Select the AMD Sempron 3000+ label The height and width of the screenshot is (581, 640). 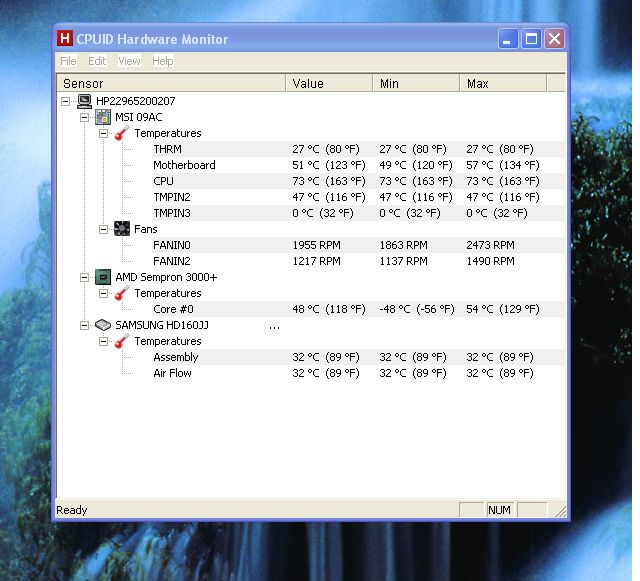pos(166,277)
